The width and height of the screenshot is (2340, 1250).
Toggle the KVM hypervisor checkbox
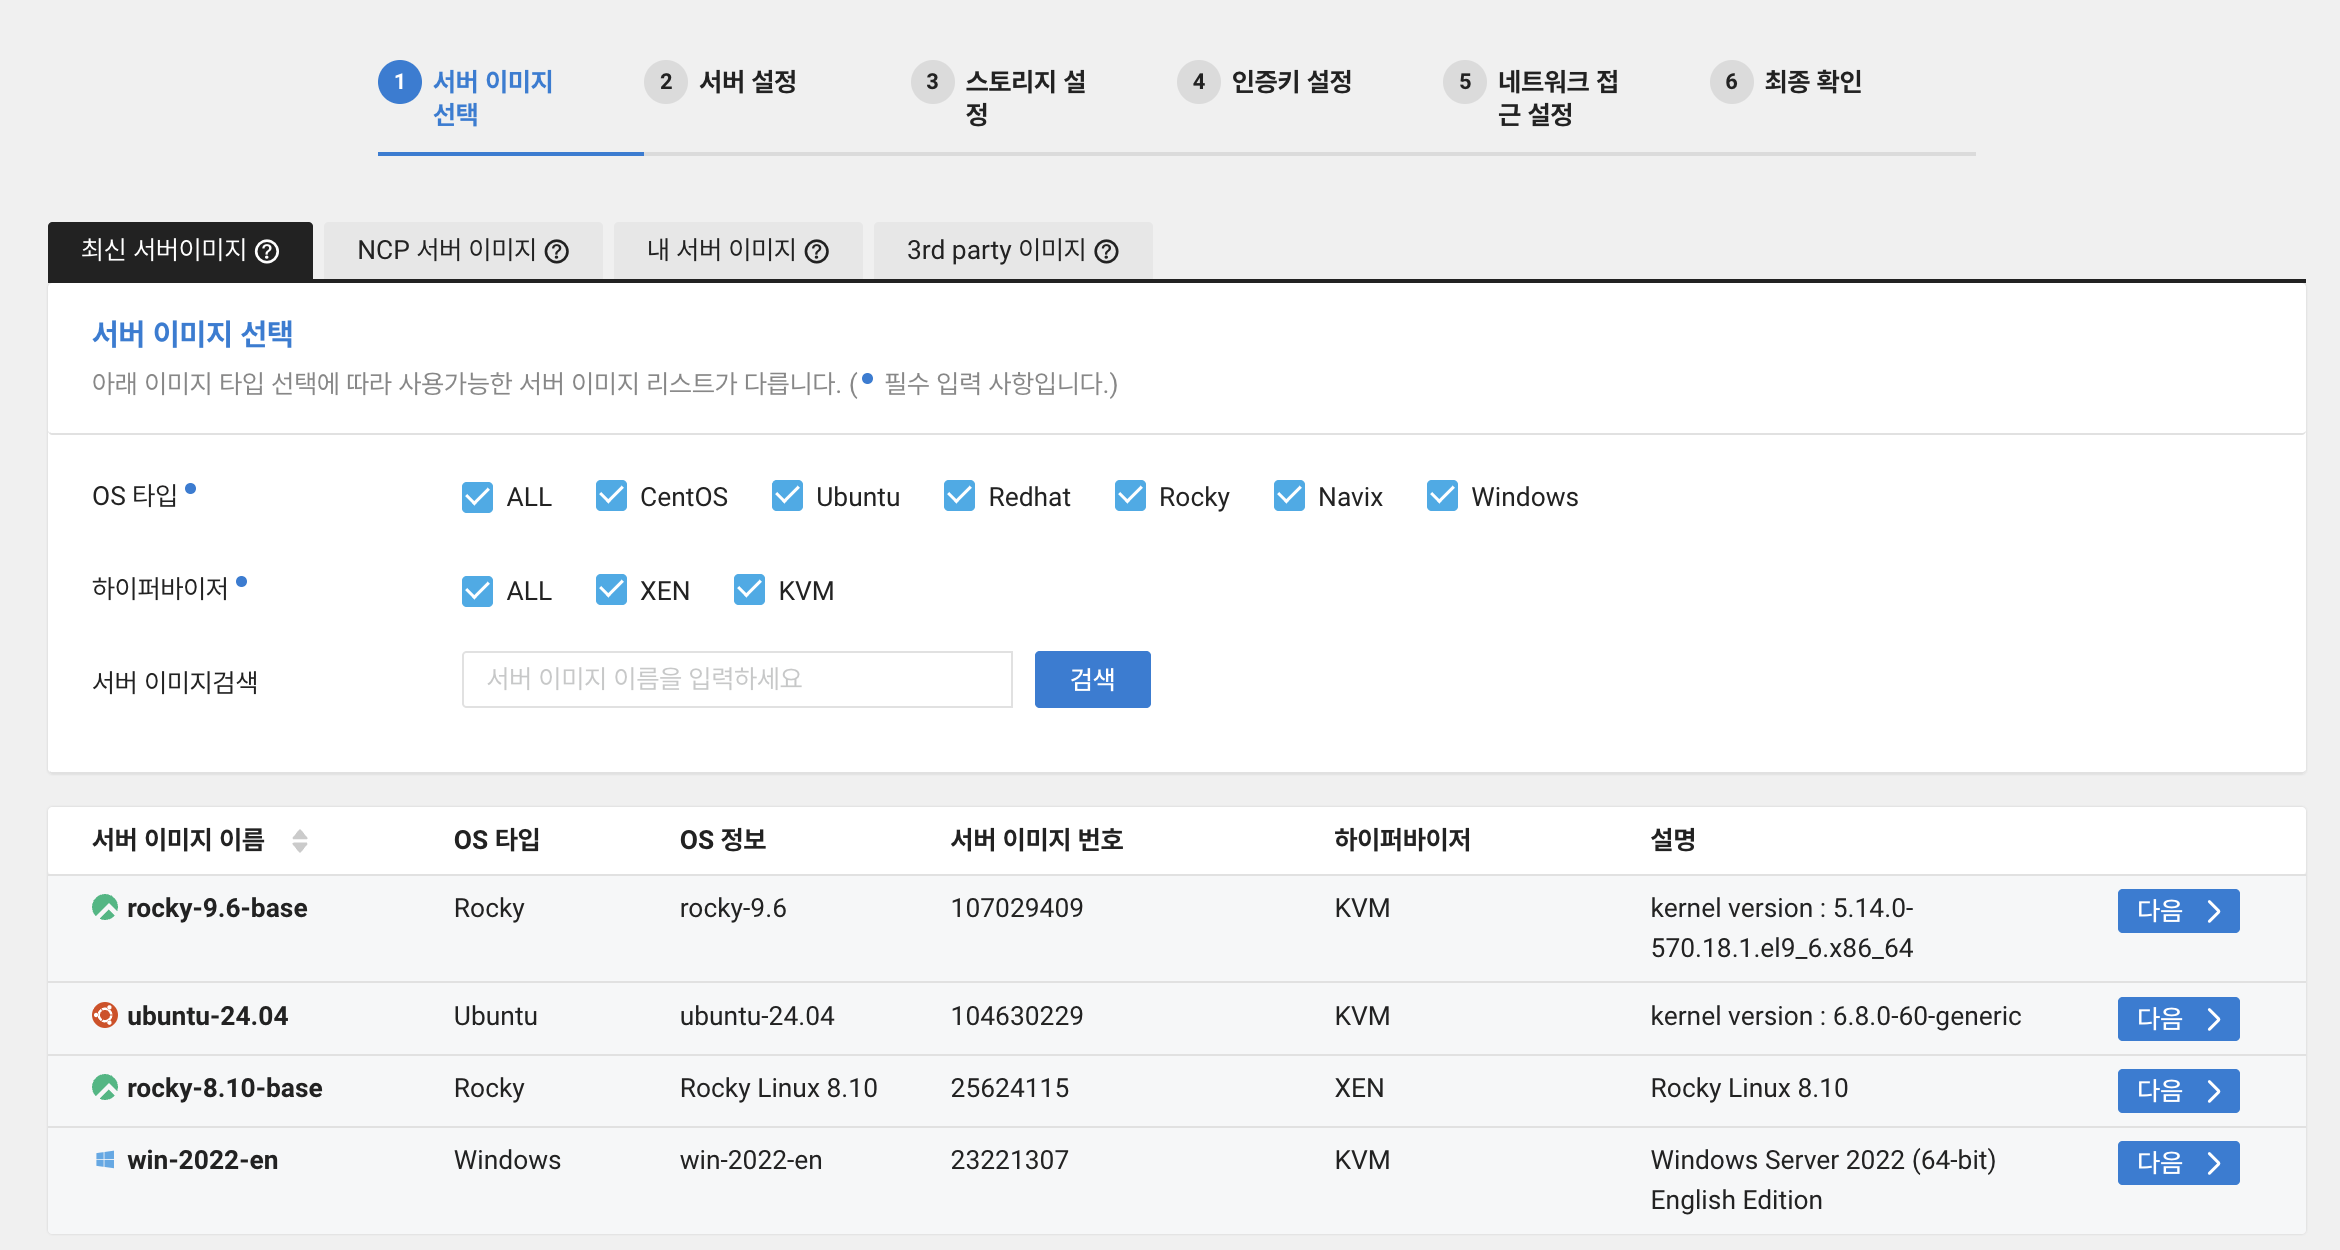[x=749, y=590]
